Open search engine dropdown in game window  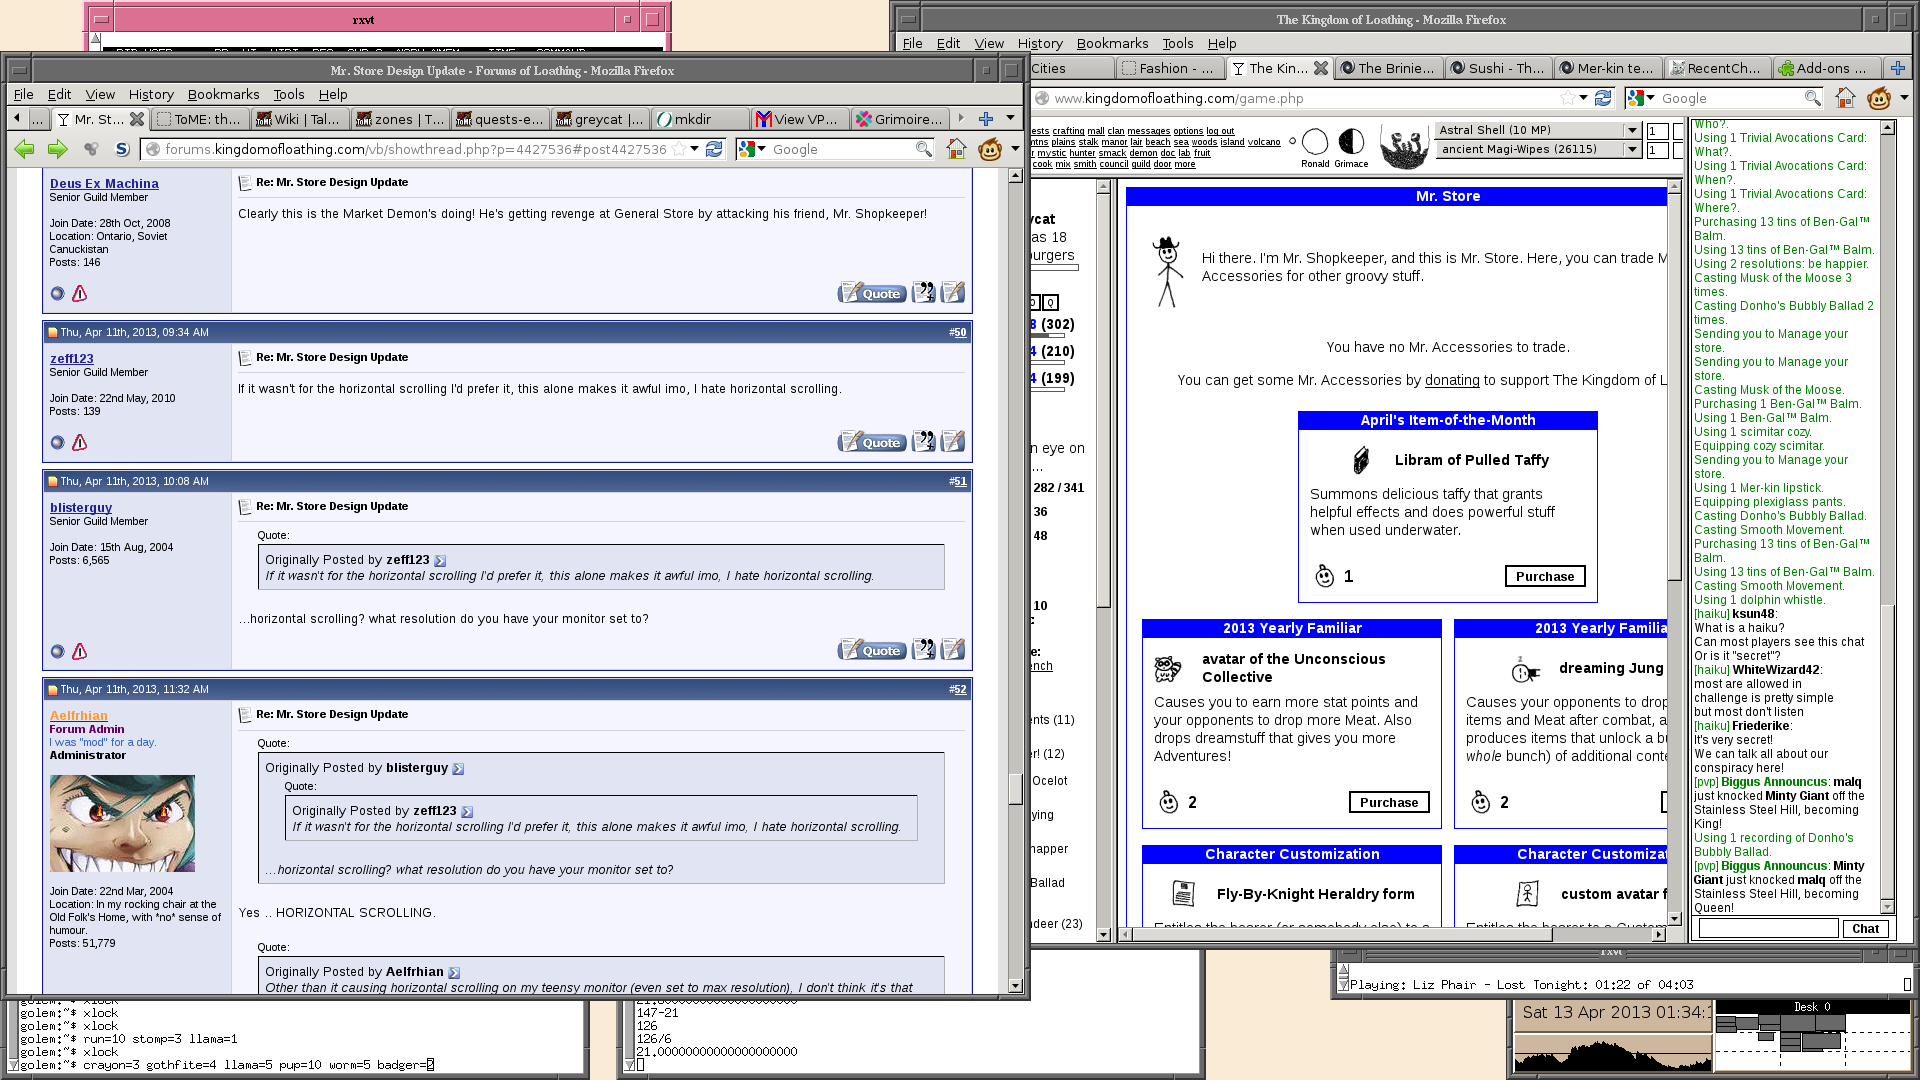1650,98
